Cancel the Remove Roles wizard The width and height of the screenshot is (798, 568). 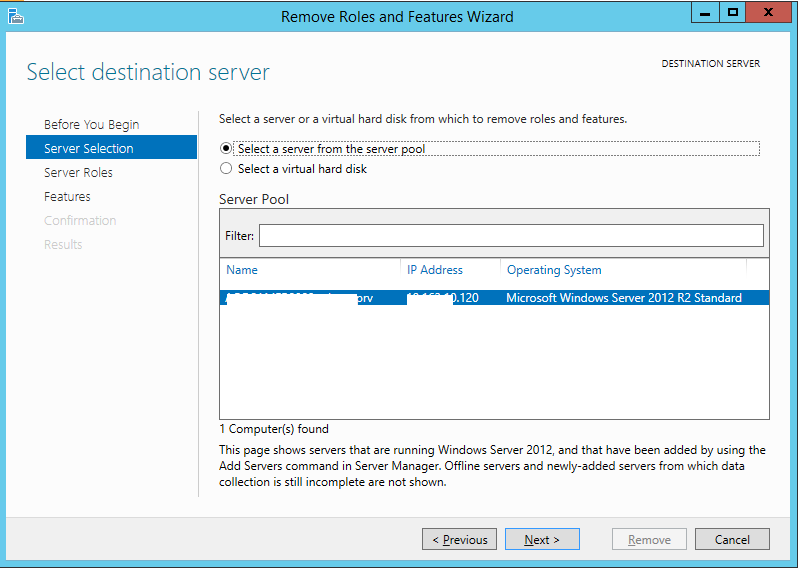(732, 539)
